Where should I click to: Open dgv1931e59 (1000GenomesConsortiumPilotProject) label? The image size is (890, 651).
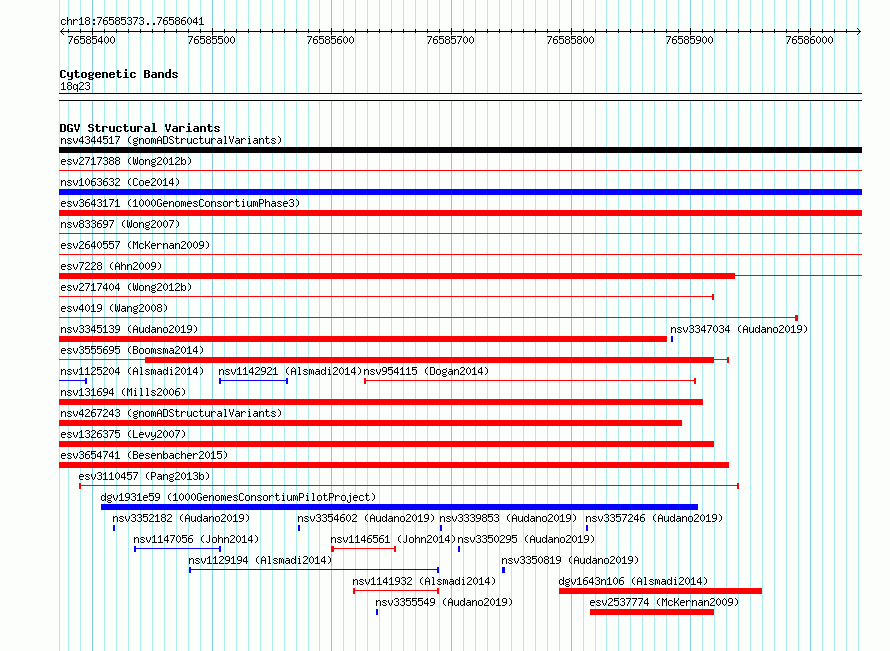(238, 497)
